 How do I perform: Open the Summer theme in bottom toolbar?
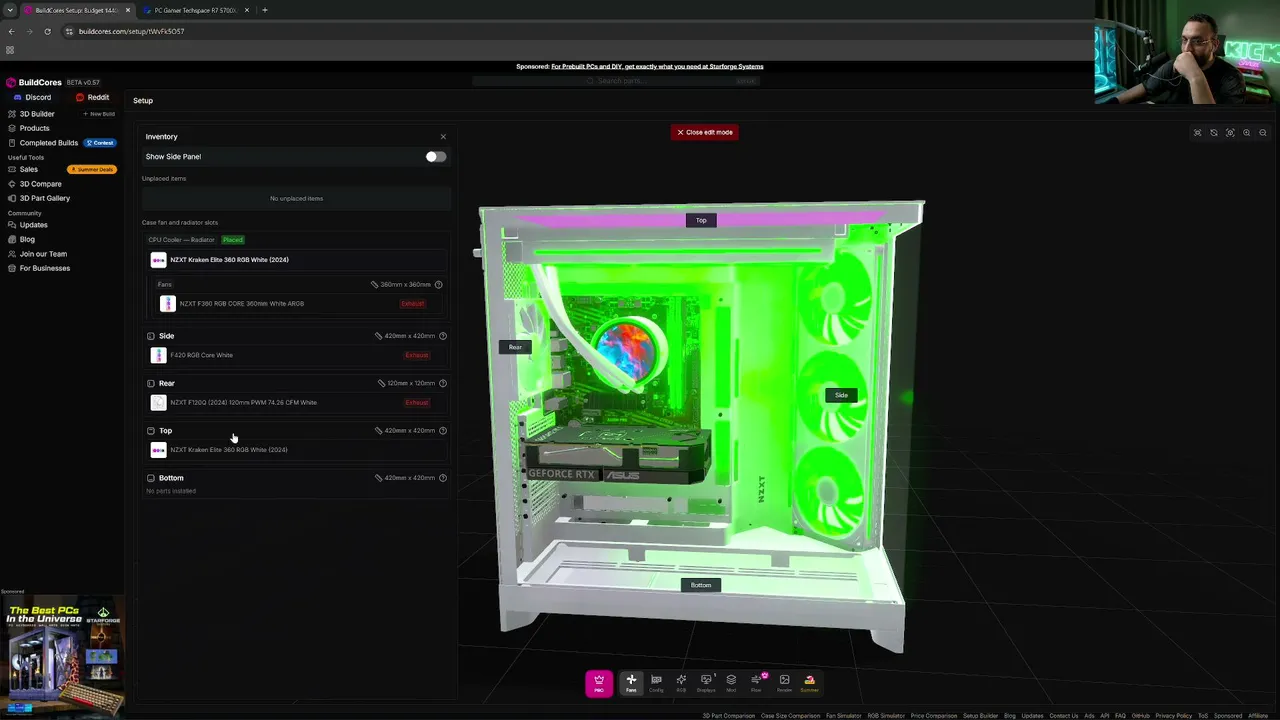click(809, 683)
